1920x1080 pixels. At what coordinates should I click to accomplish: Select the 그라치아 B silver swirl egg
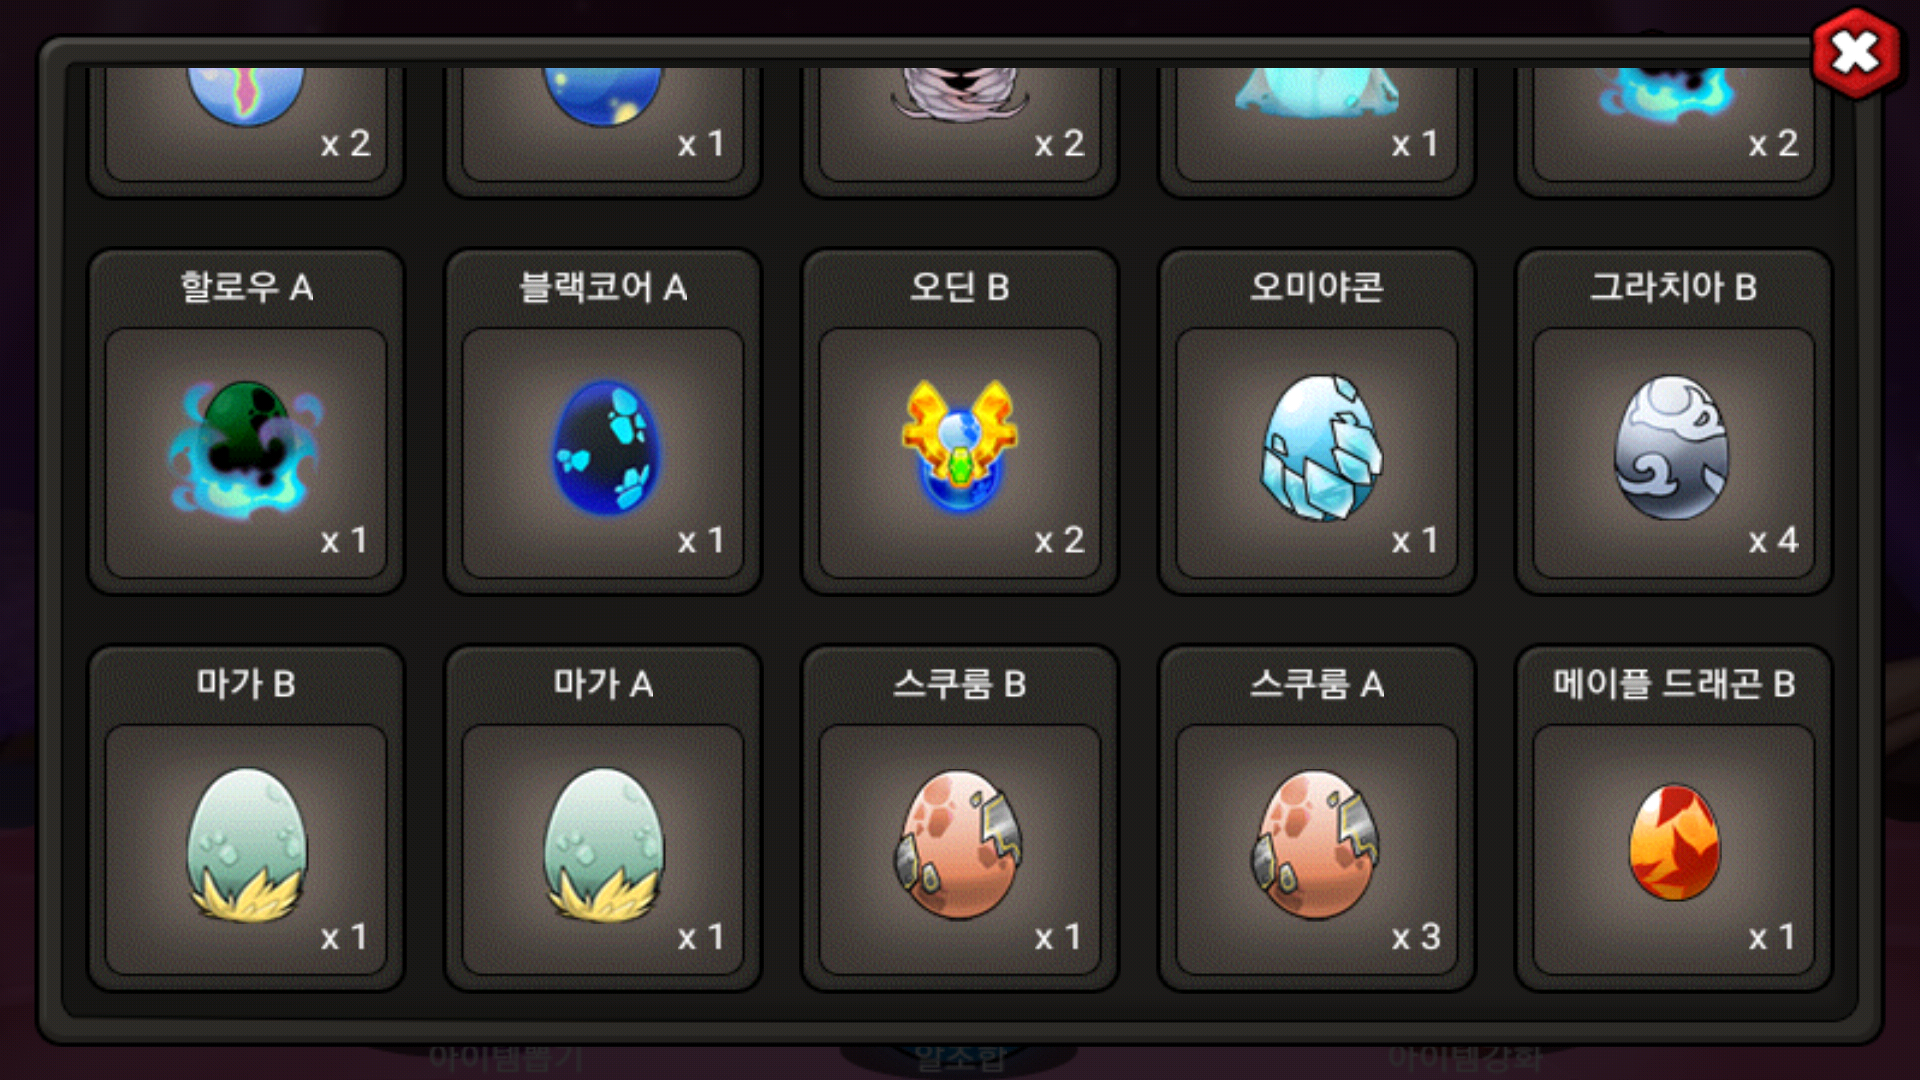(x=1672, y=447)
